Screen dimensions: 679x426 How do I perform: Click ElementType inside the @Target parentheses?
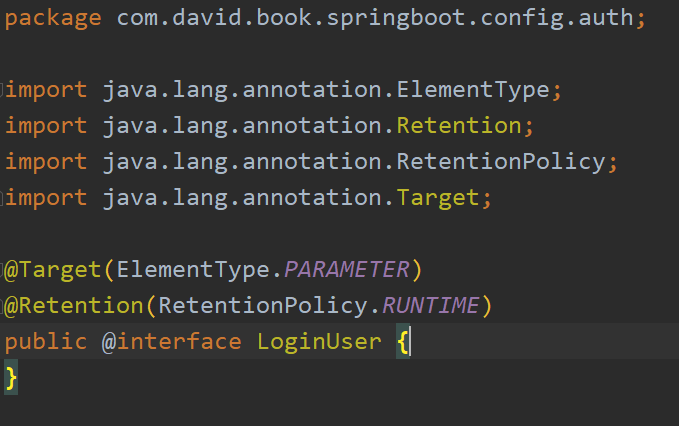coord(193,270)
